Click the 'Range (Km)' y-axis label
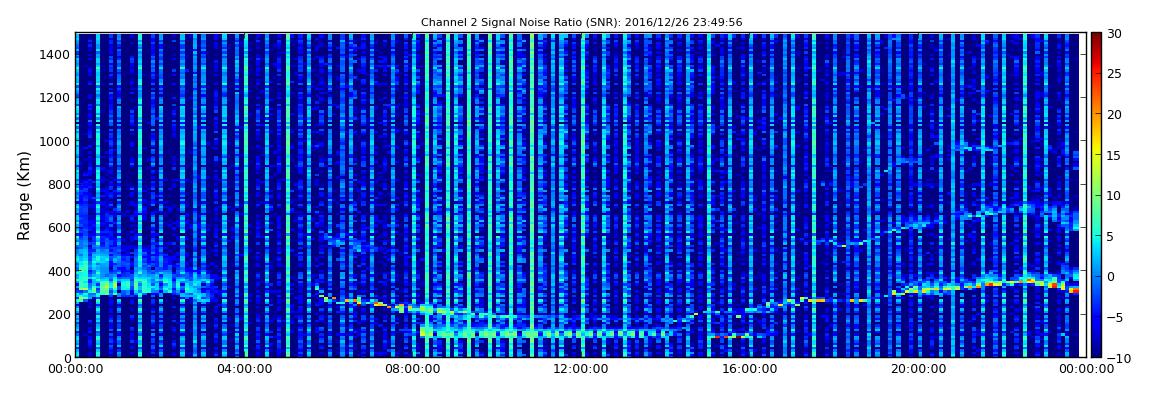1150x407 pixels. 24,196
